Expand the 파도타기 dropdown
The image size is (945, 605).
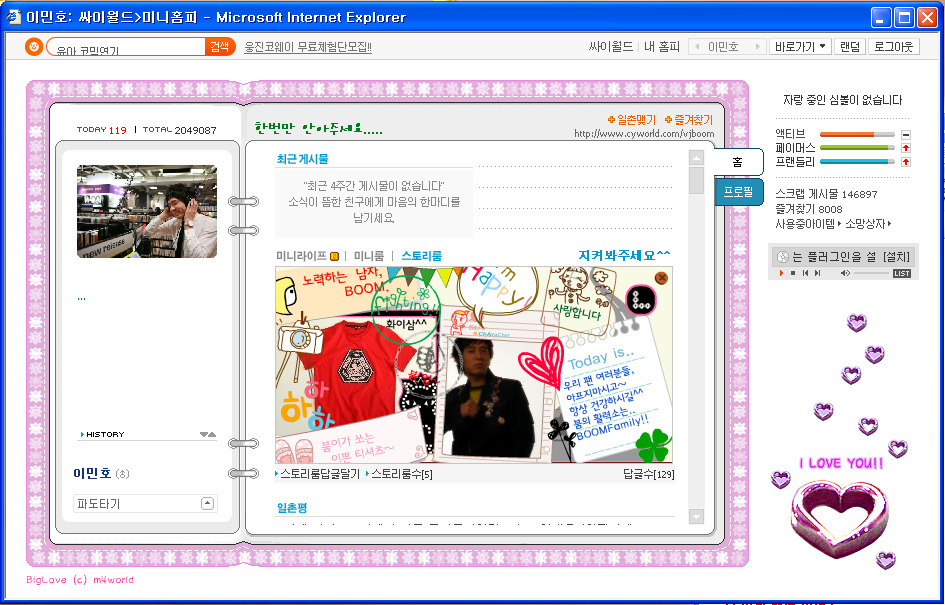click(207, 503)
